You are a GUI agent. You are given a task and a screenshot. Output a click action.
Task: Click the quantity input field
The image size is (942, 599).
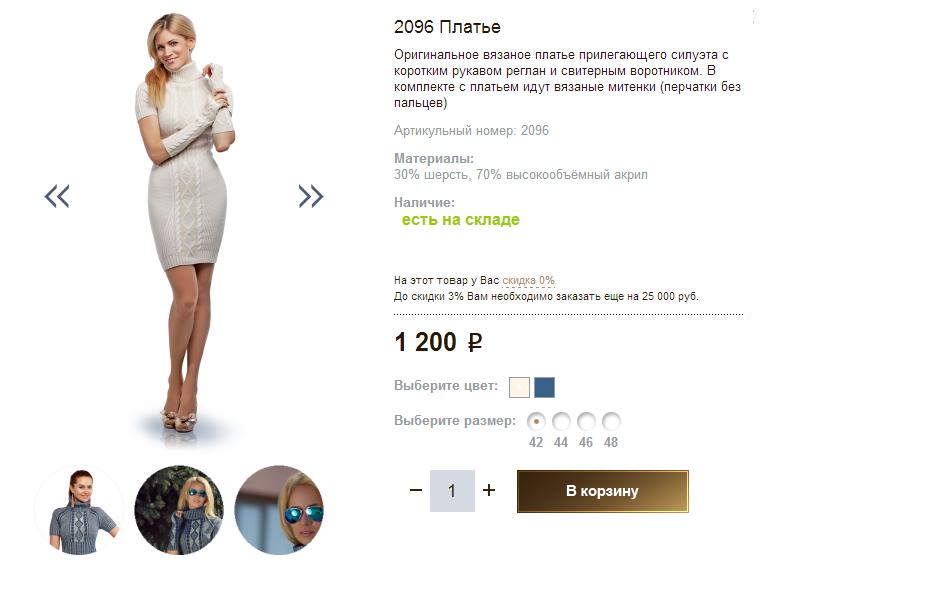click(x=452, y=491)
